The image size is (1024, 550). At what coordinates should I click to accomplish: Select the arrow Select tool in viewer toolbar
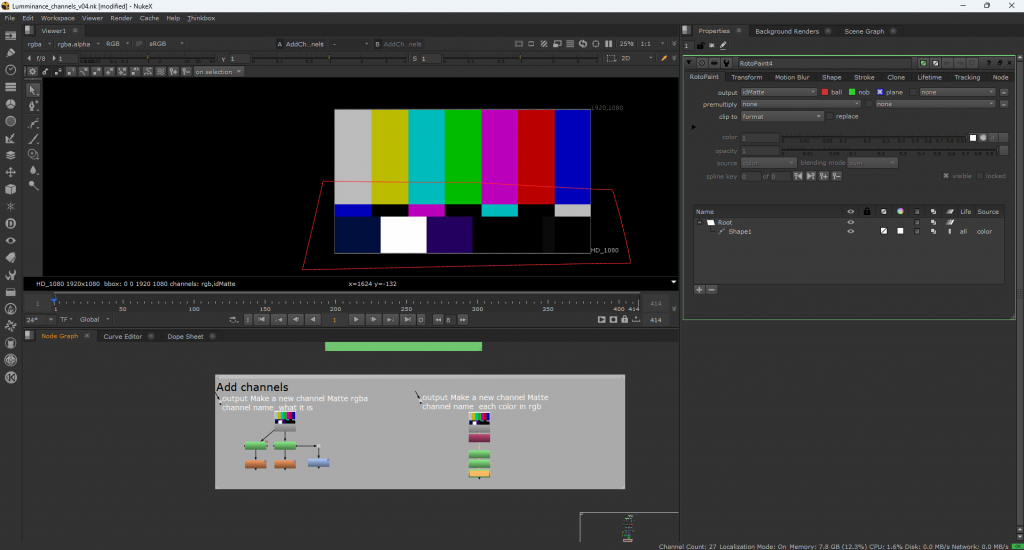[x=33, y=89]
